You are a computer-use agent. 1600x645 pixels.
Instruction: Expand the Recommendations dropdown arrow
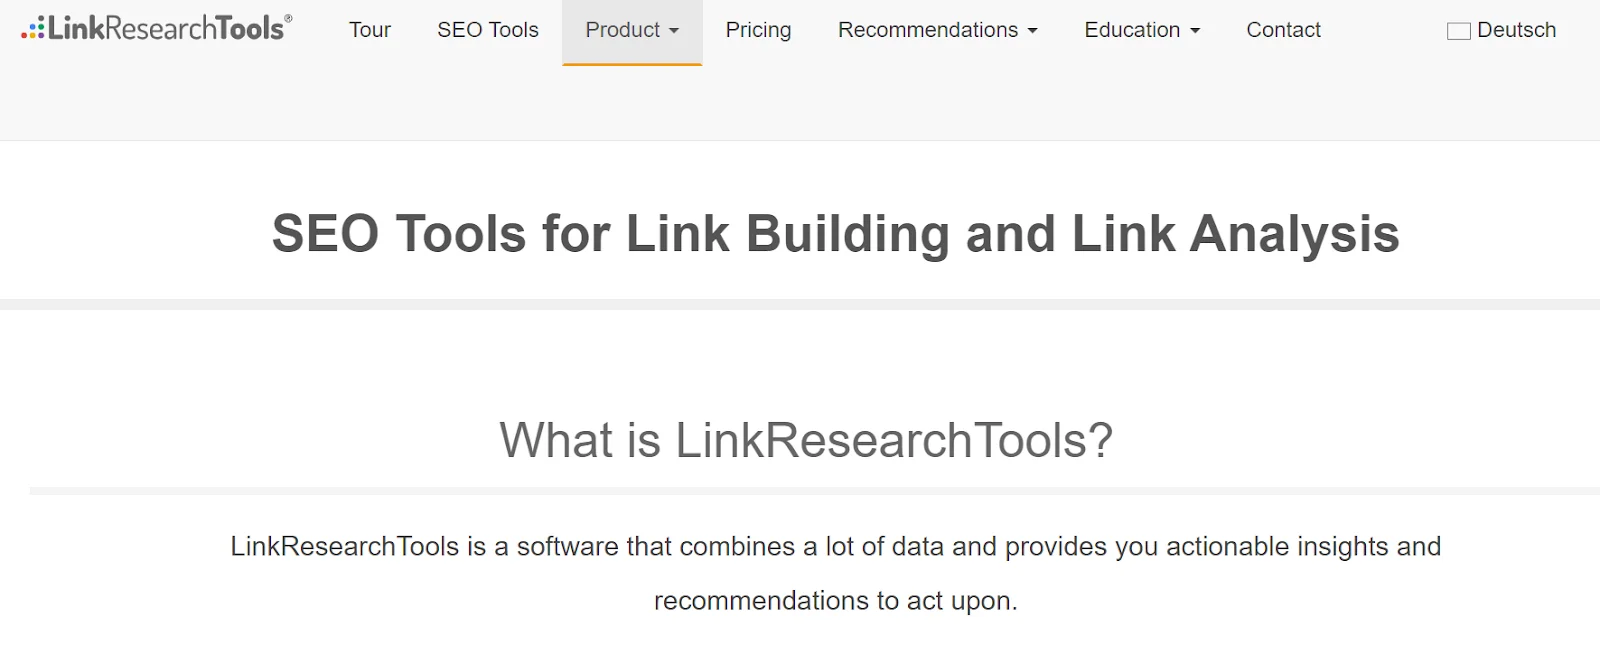click(x=1033, y=31)
